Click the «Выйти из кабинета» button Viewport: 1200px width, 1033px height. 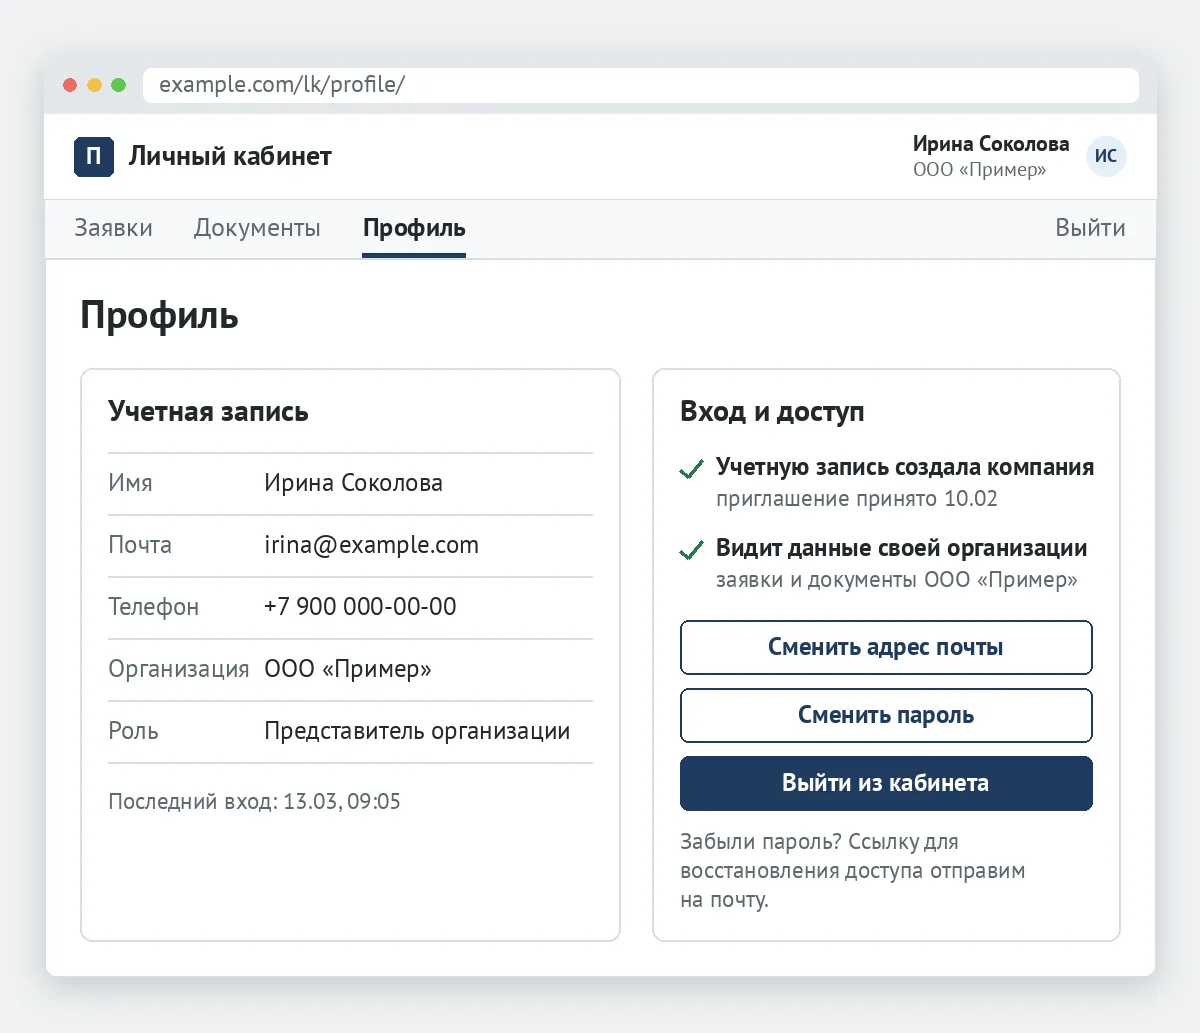coord(886,783)
